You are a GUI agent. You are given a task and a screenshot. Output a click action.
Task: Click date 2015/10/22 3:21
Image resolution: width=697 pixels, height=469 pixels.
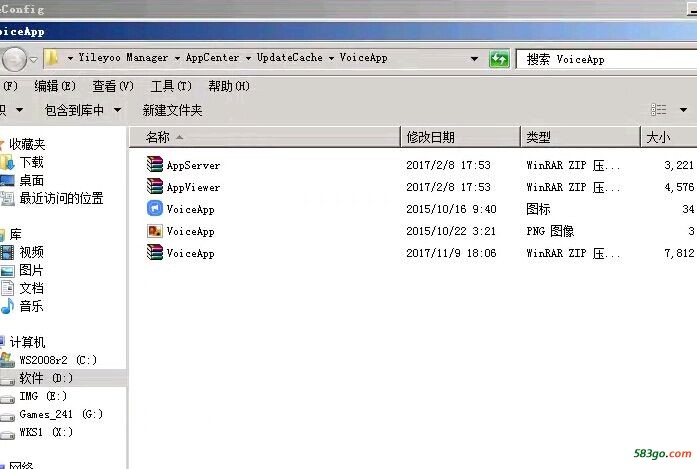tap(451, 231)
